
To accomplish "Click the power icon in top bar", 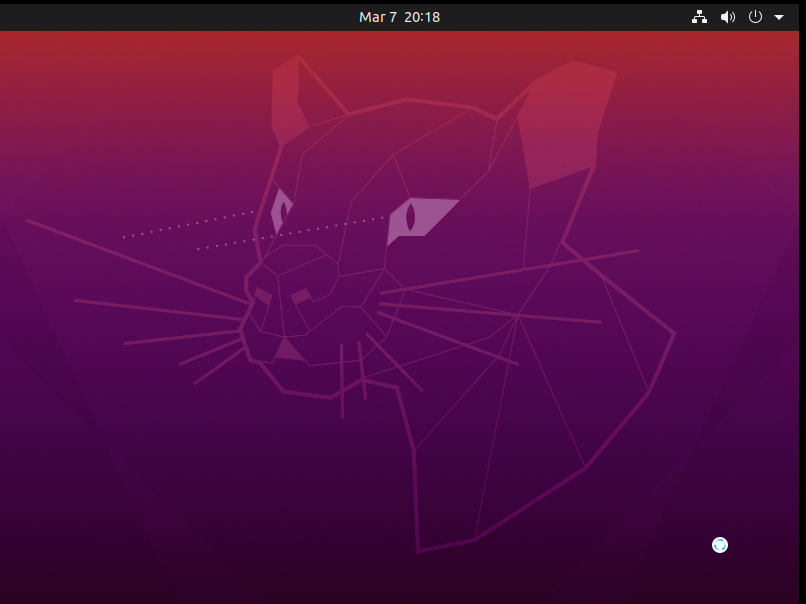I will tap(755, 17).
